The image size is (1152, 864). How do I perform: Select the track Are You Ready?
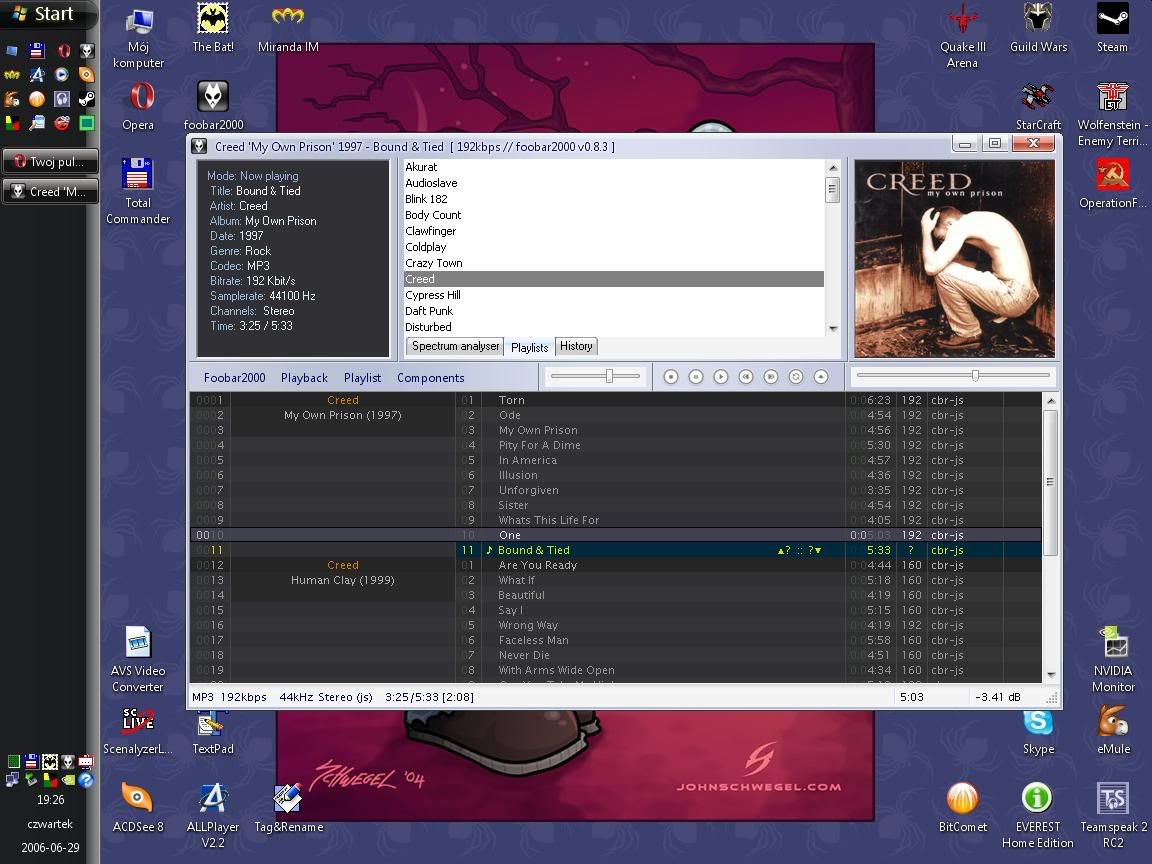point(615,565)
